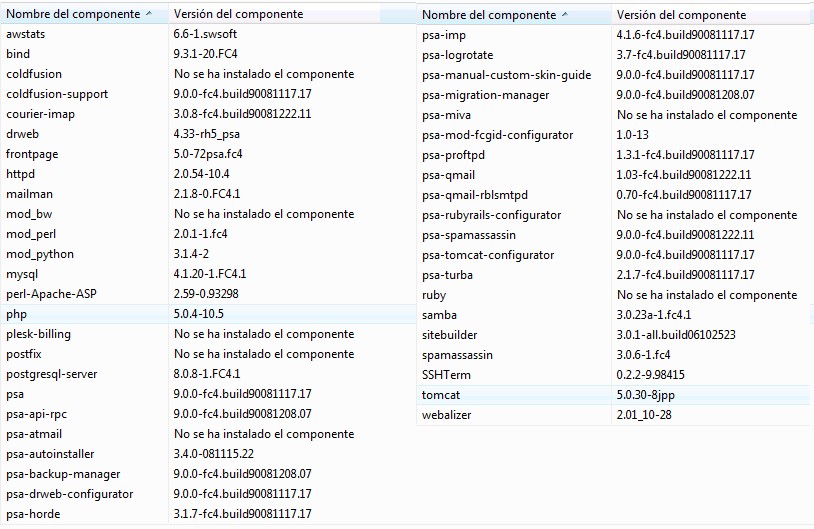
Task: Select 'psa-logrotate' component name
Action: click(458, 55)
